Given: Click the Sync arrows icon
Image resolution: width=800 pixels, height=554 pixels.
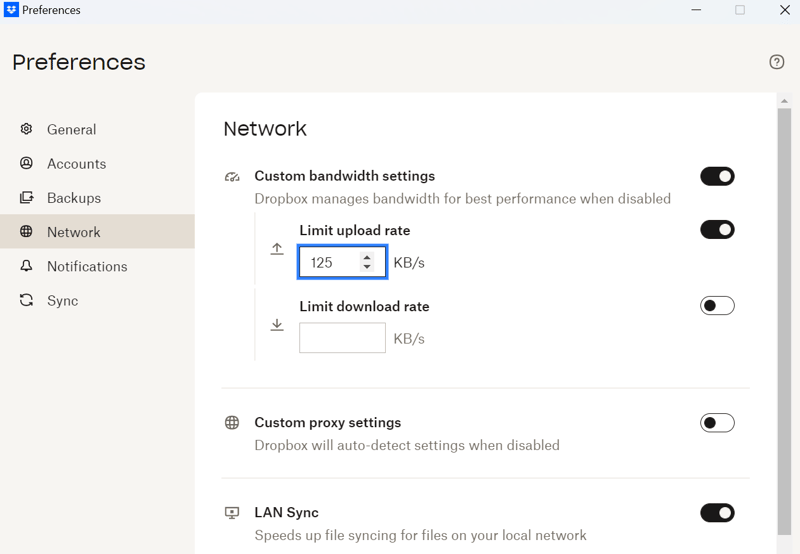Looking at the screenshot, I should 26,300.
